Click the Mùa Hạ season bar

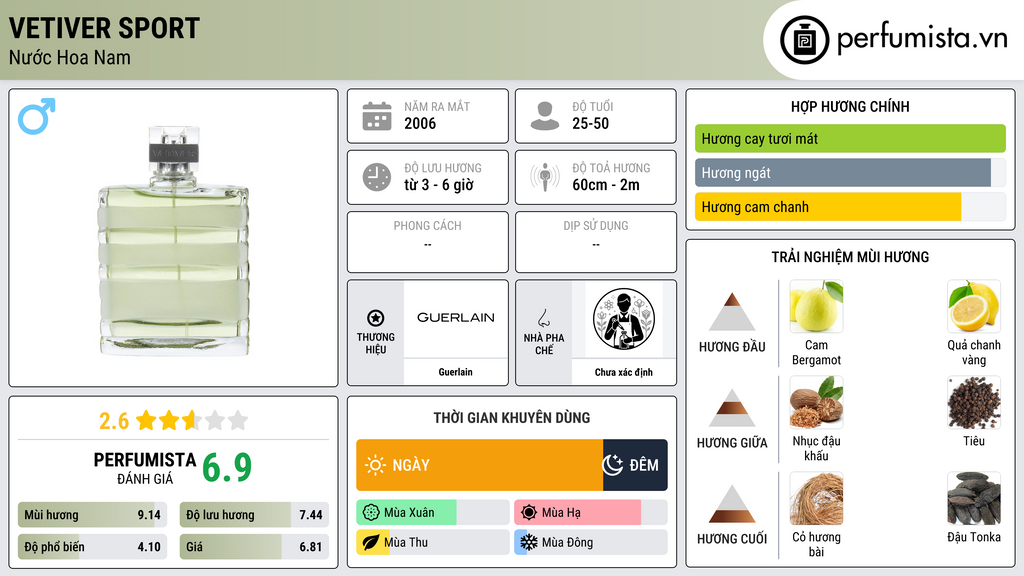click(x=590, y=513)
